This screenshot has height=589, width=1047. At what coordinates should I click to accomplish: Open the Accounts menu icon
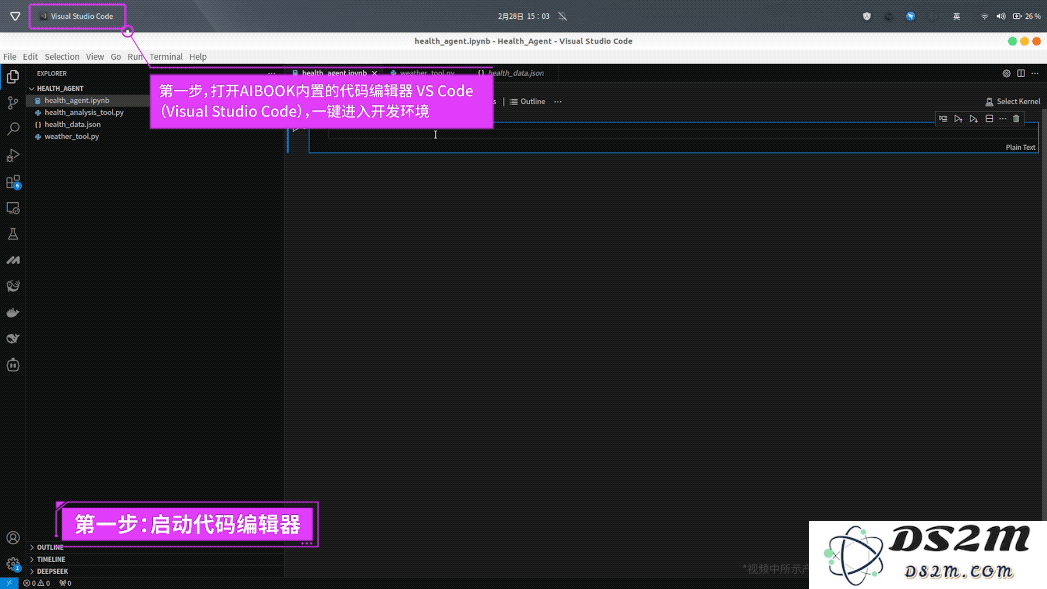tap(13, 538)
